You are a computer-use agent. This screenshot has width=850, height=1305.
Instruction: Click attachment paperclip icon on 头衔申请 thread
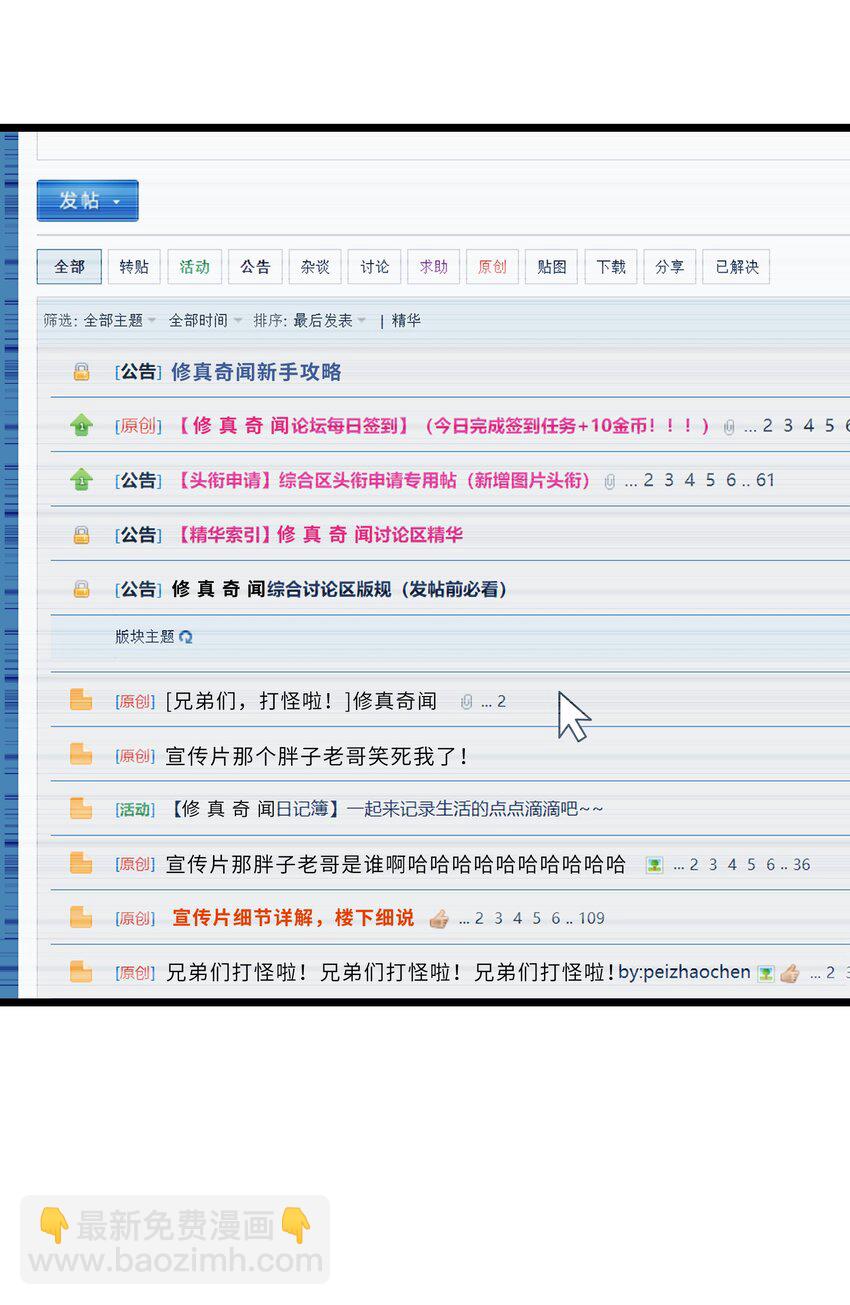click(610, 481)
